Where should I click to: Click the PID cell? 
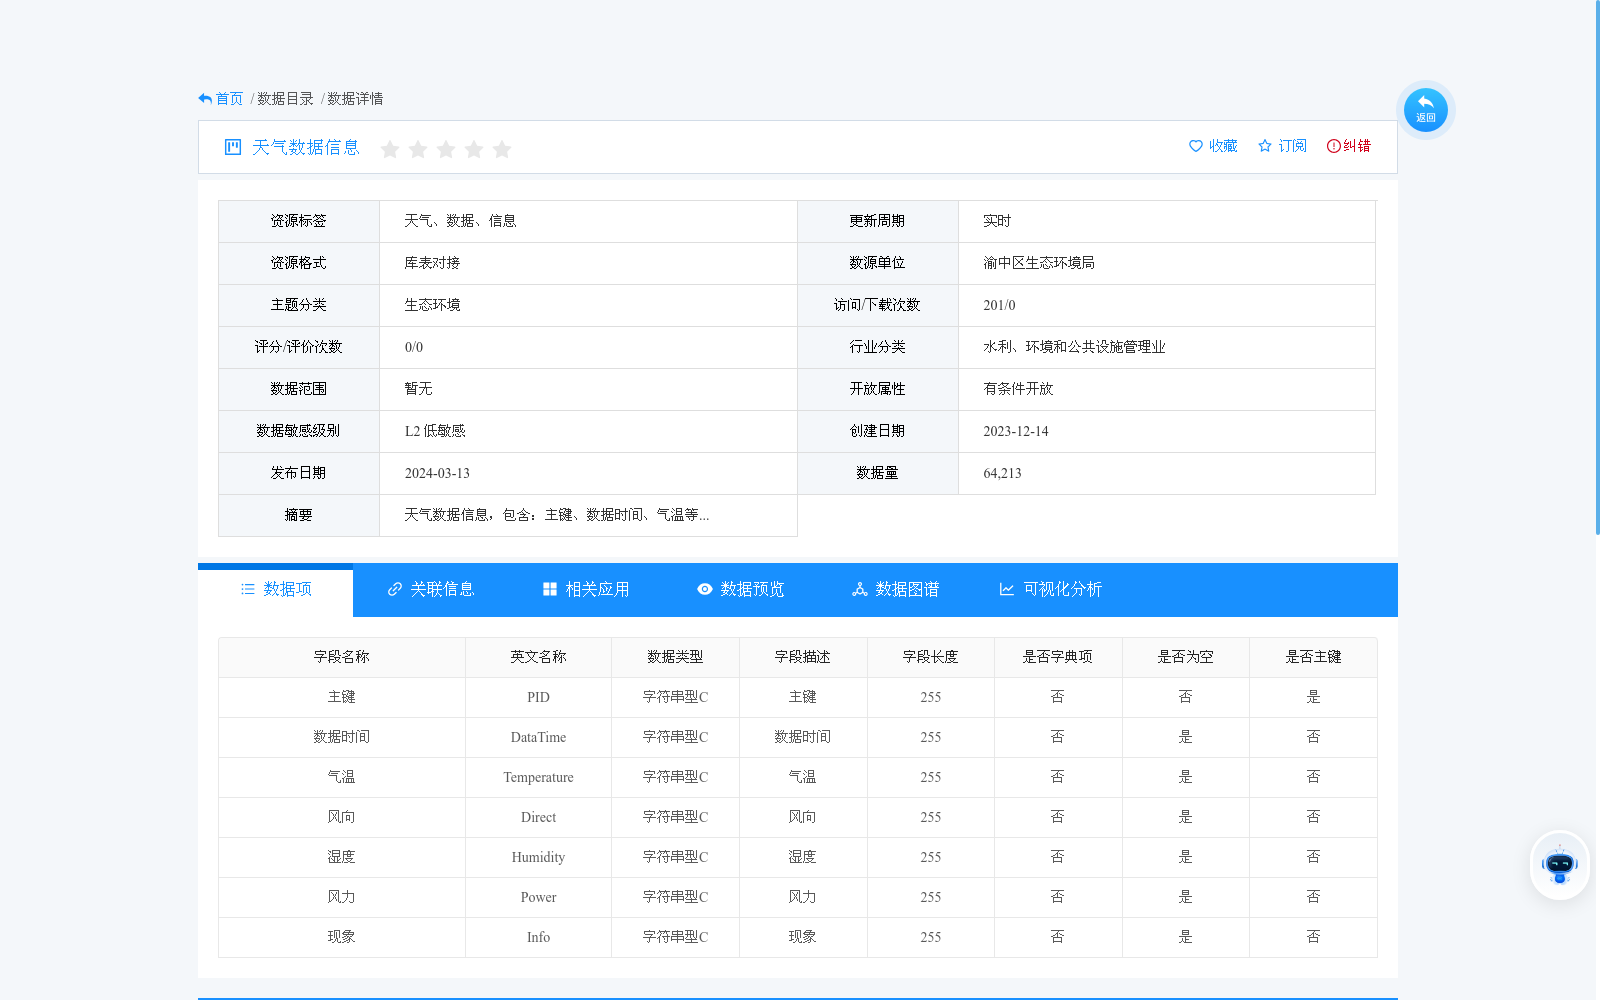538,697
